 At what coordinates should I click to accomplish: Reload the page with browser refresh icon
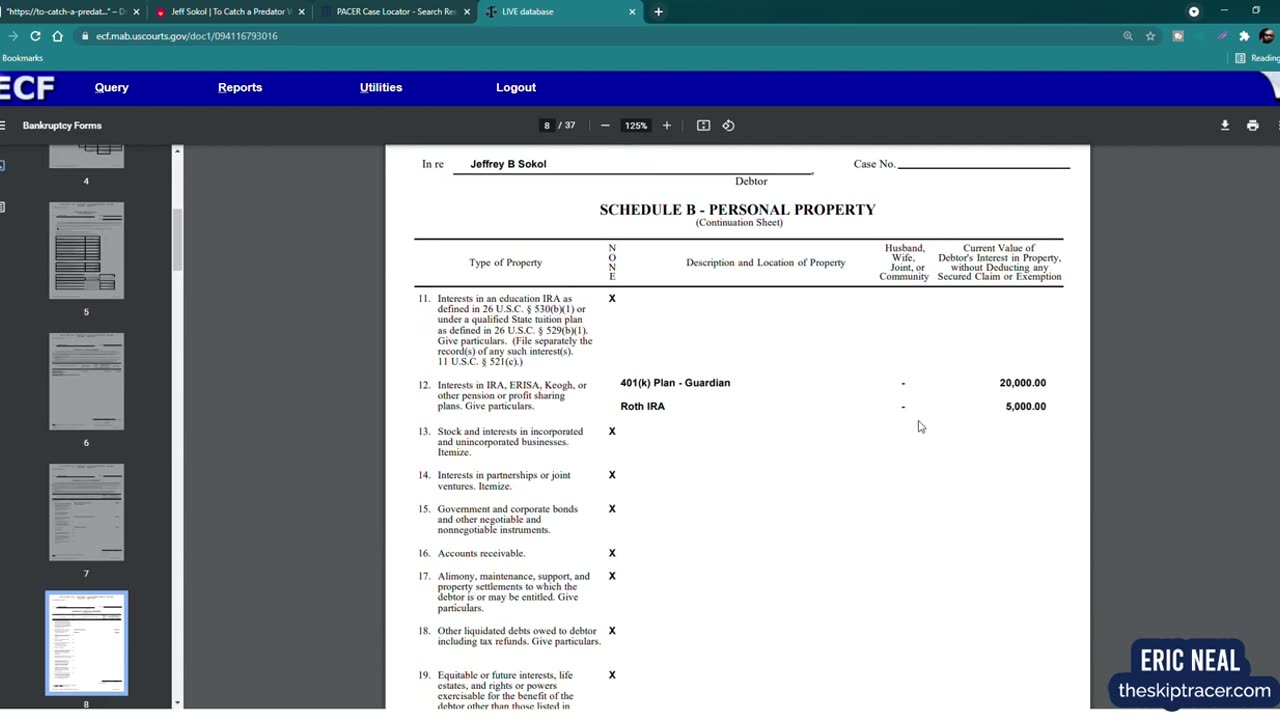tap(35, 36)
